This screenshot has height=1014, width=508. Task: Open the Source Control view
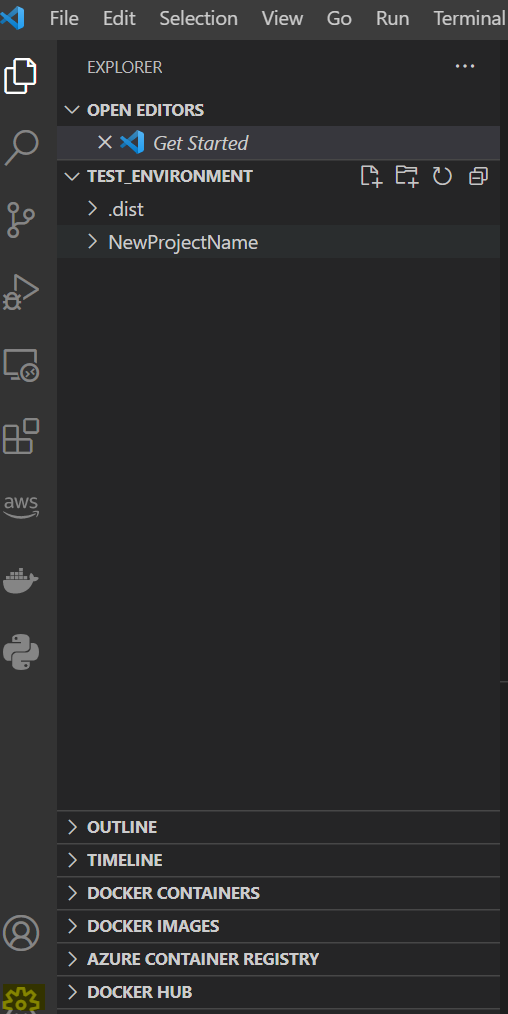pos(21,219)
